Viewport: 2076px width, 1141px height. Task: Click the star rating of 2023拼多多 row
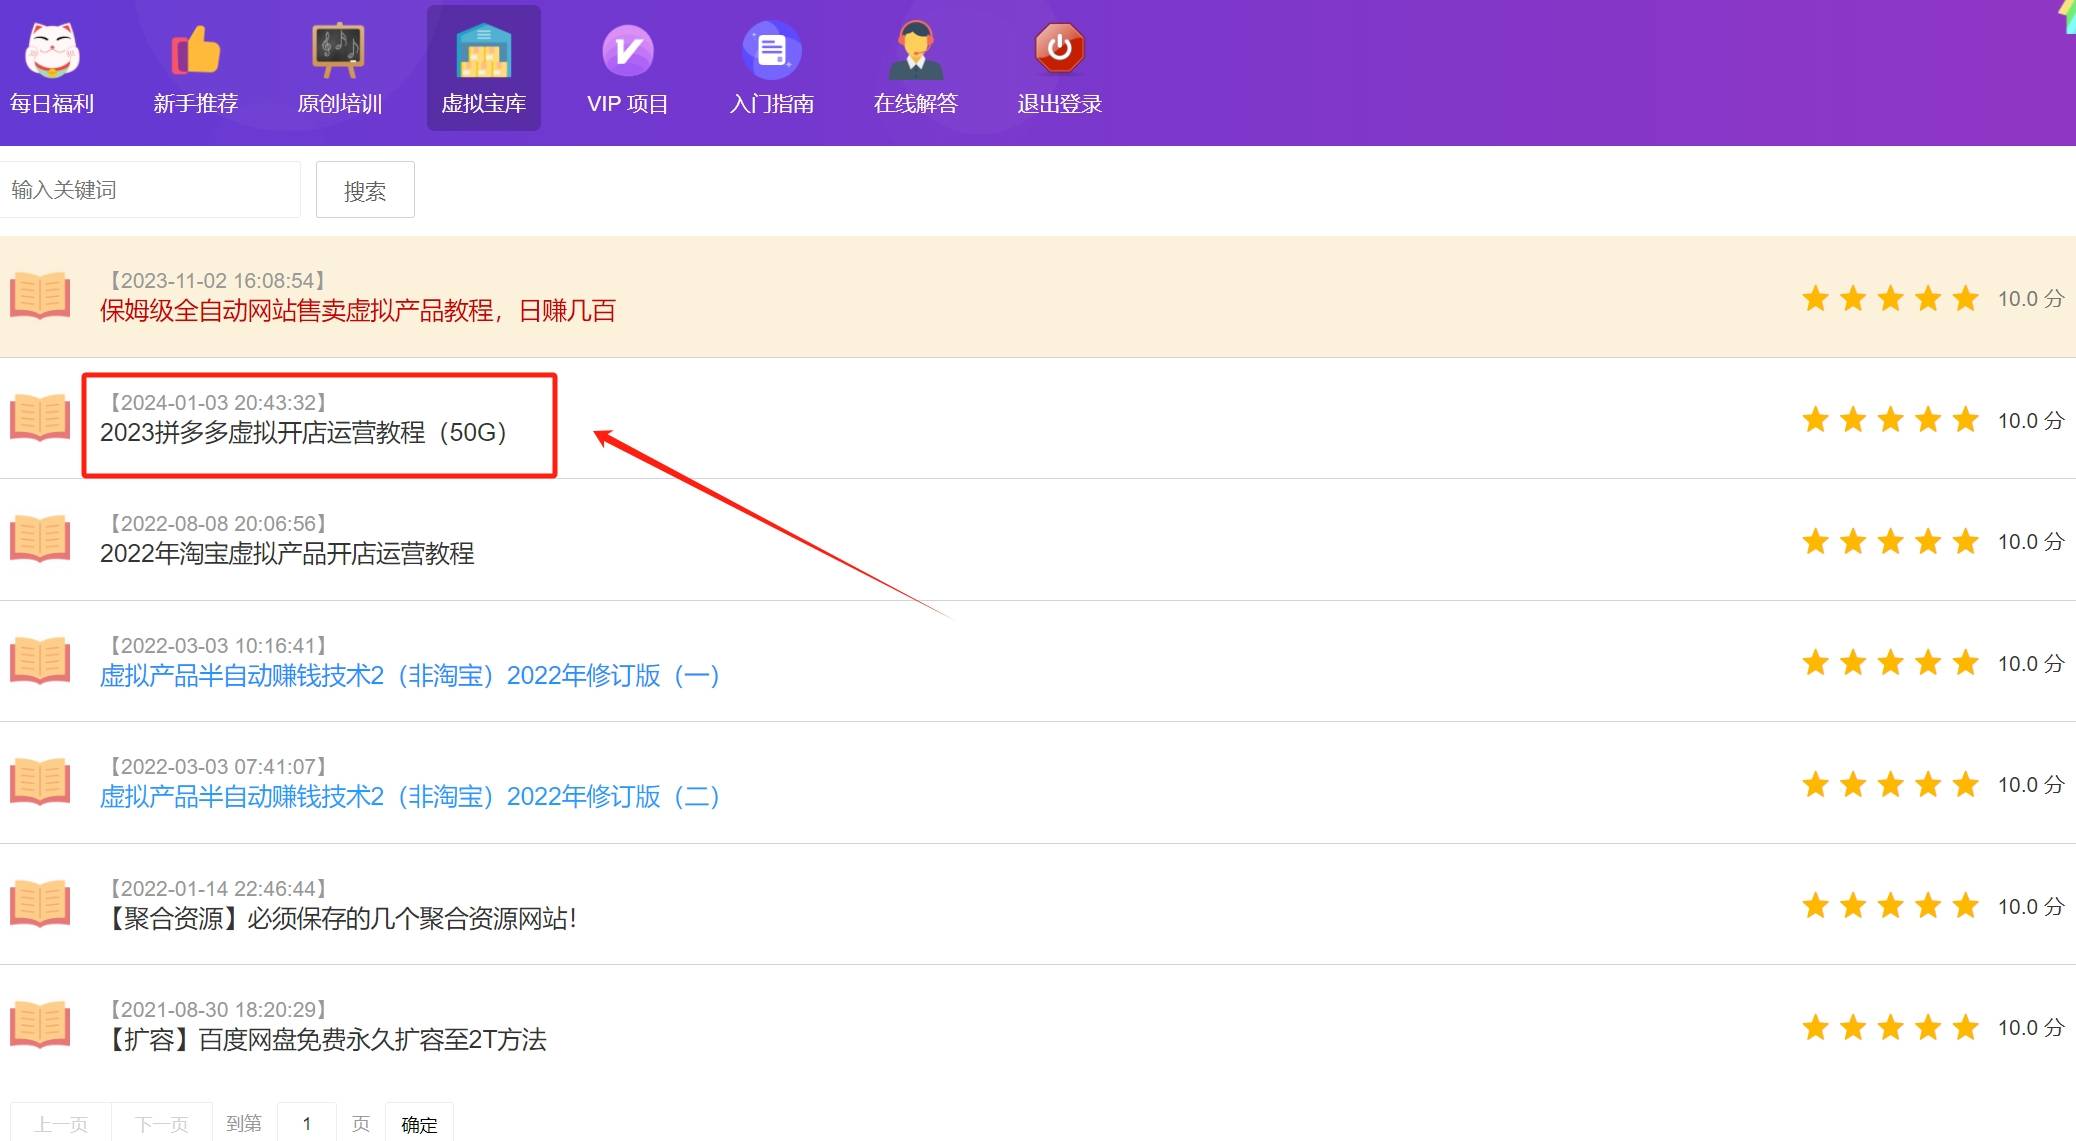[x=1890, y=420]
